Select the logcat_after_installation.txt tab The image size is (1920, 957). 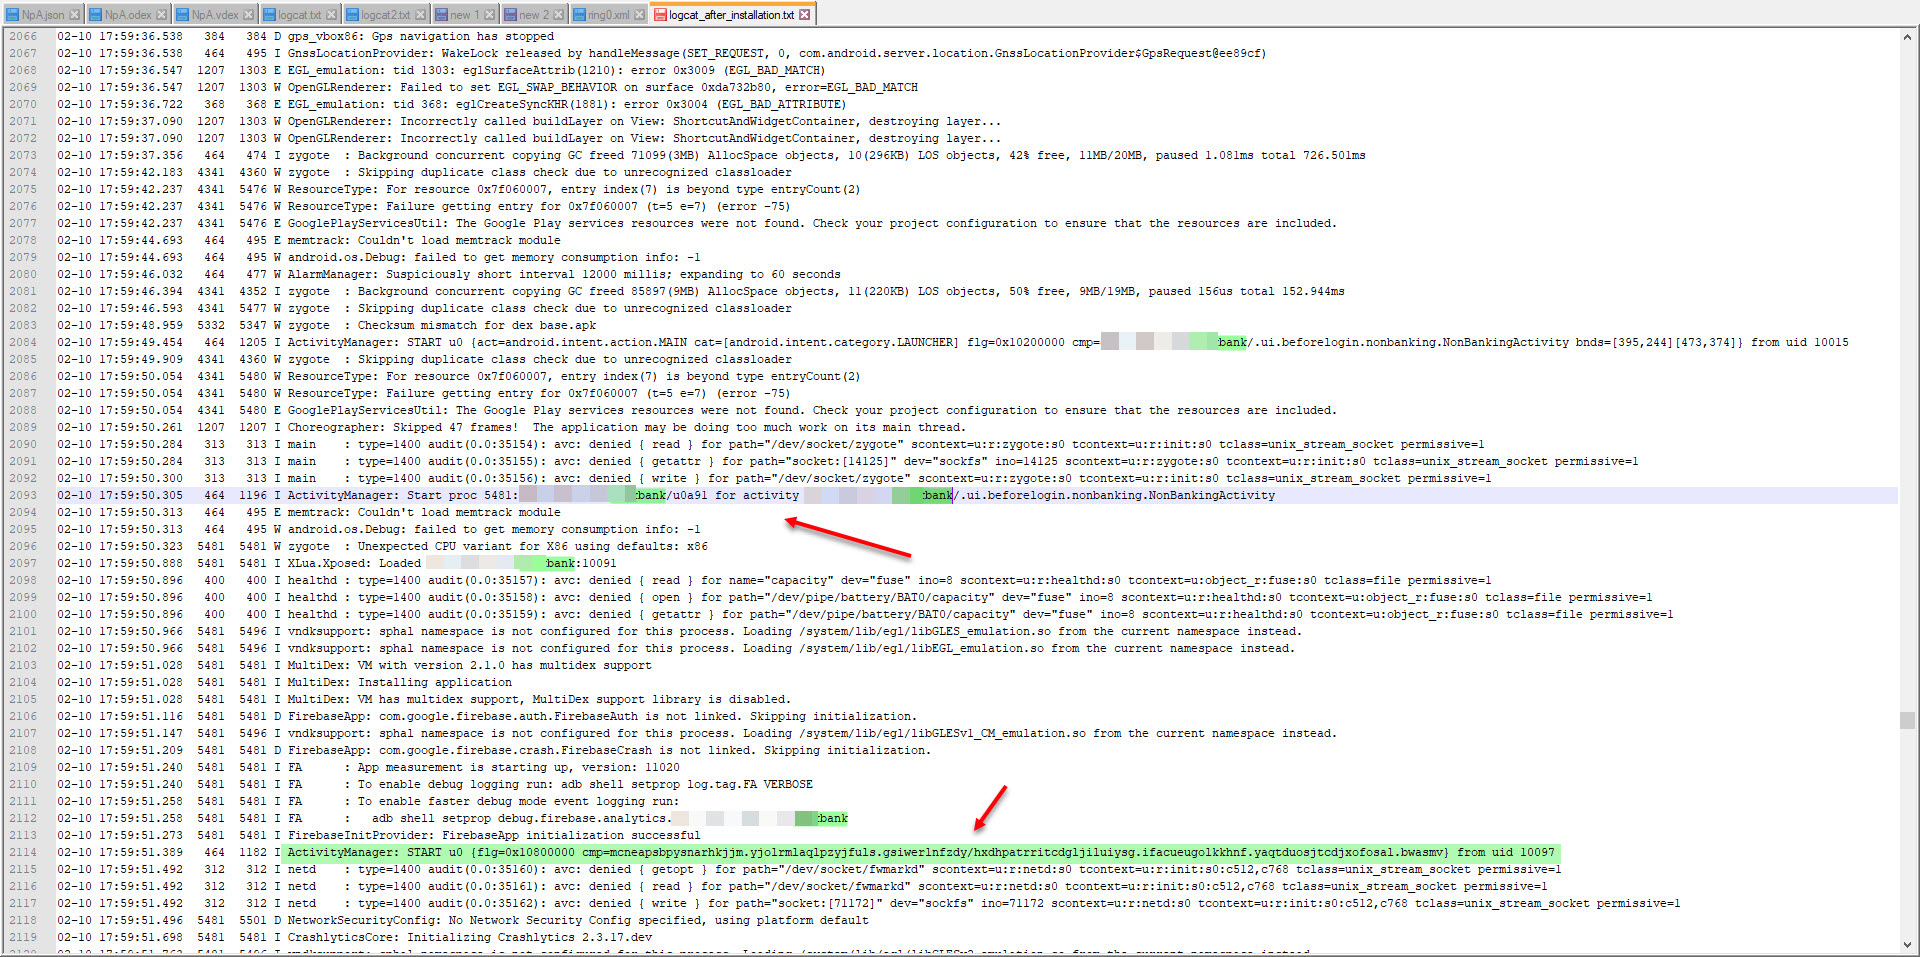[732, 15]
